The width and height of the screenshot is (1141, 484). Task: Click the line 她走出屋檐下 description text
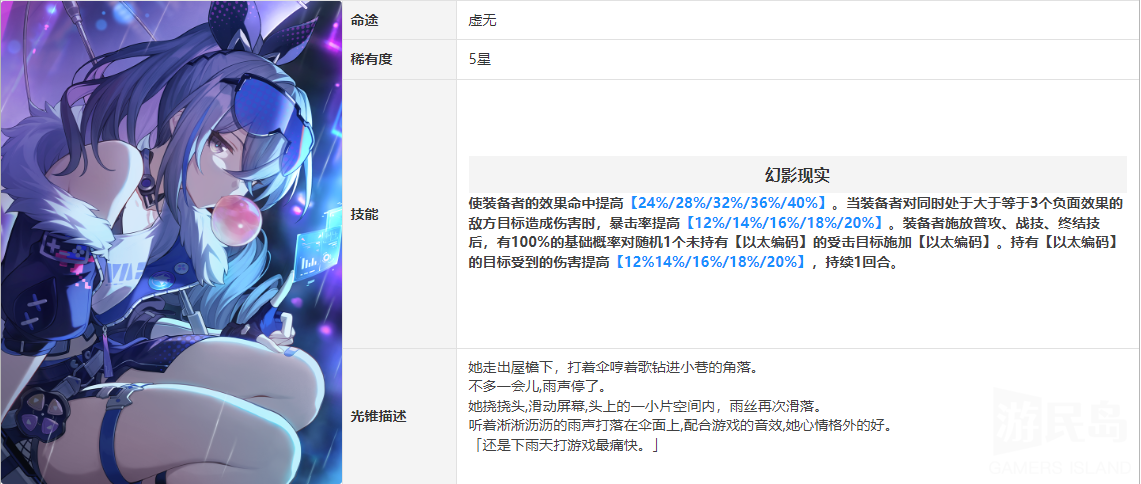(614, 367)
